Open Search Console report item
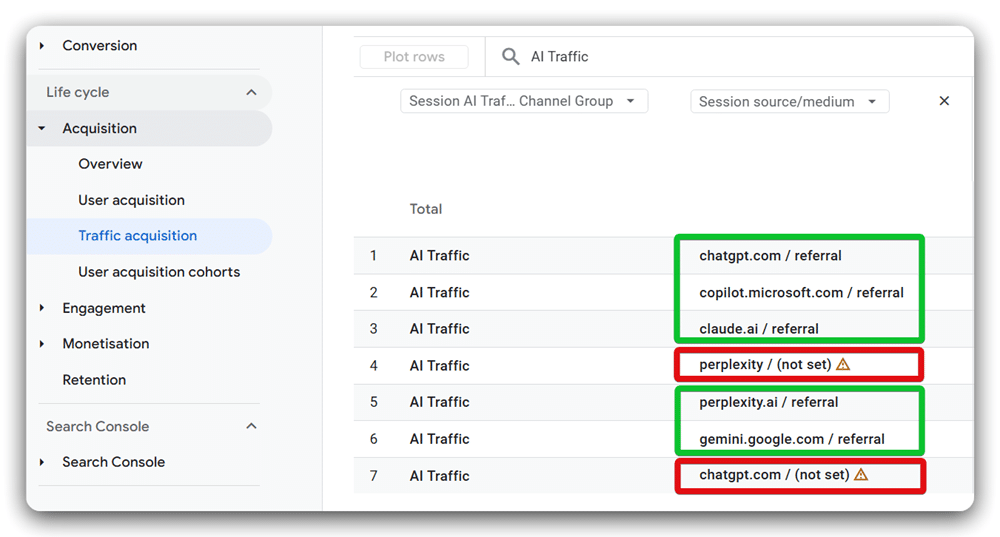1000x537 pixels. point(114,462)
